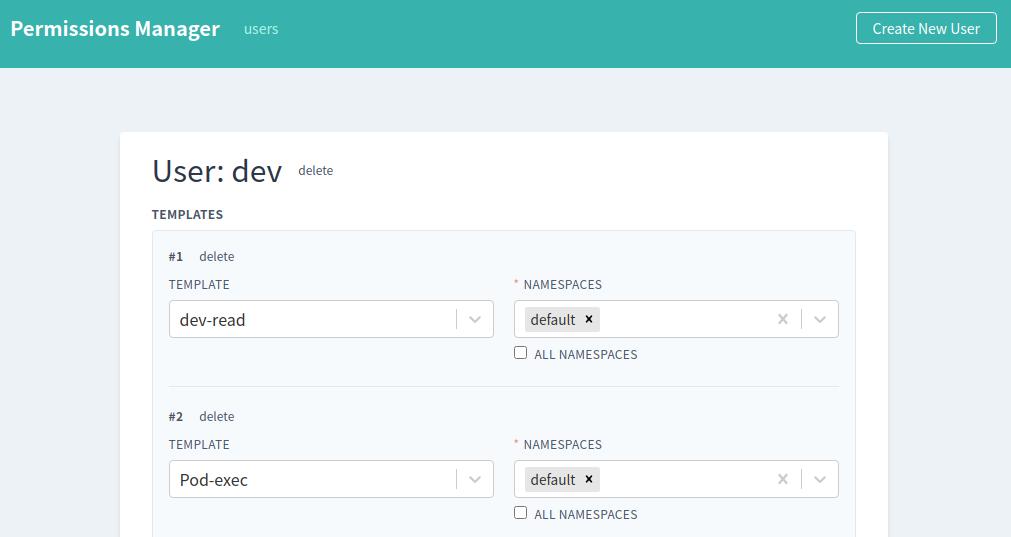
Task: Focus the namespaces input field for template #1
Action: click(676, 319)
